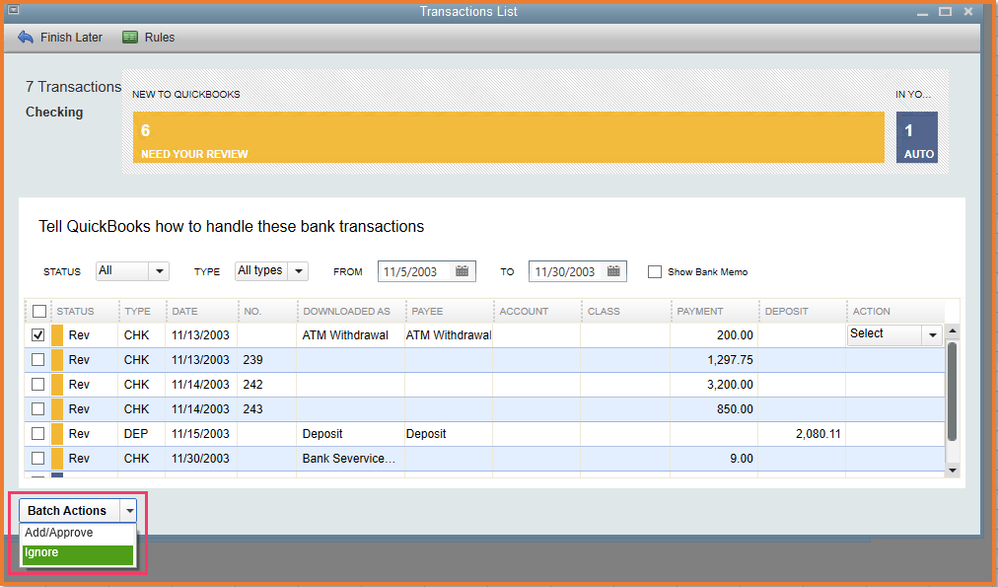
Task: Toggle the select-all header checkbox
Action: tap(39, 311)
